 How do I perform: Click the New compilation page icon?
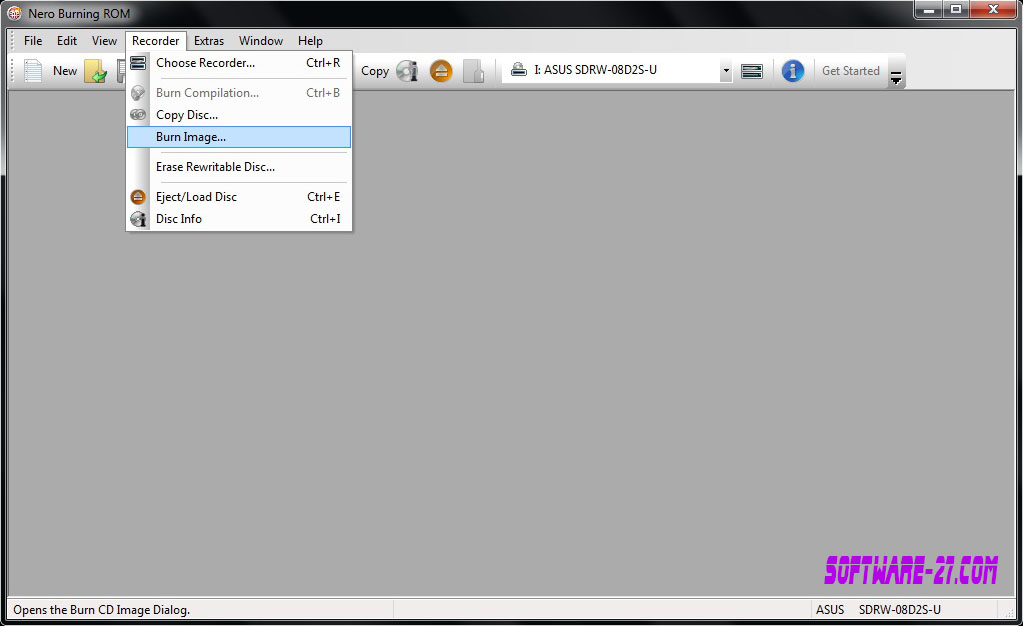click(33, 70)
